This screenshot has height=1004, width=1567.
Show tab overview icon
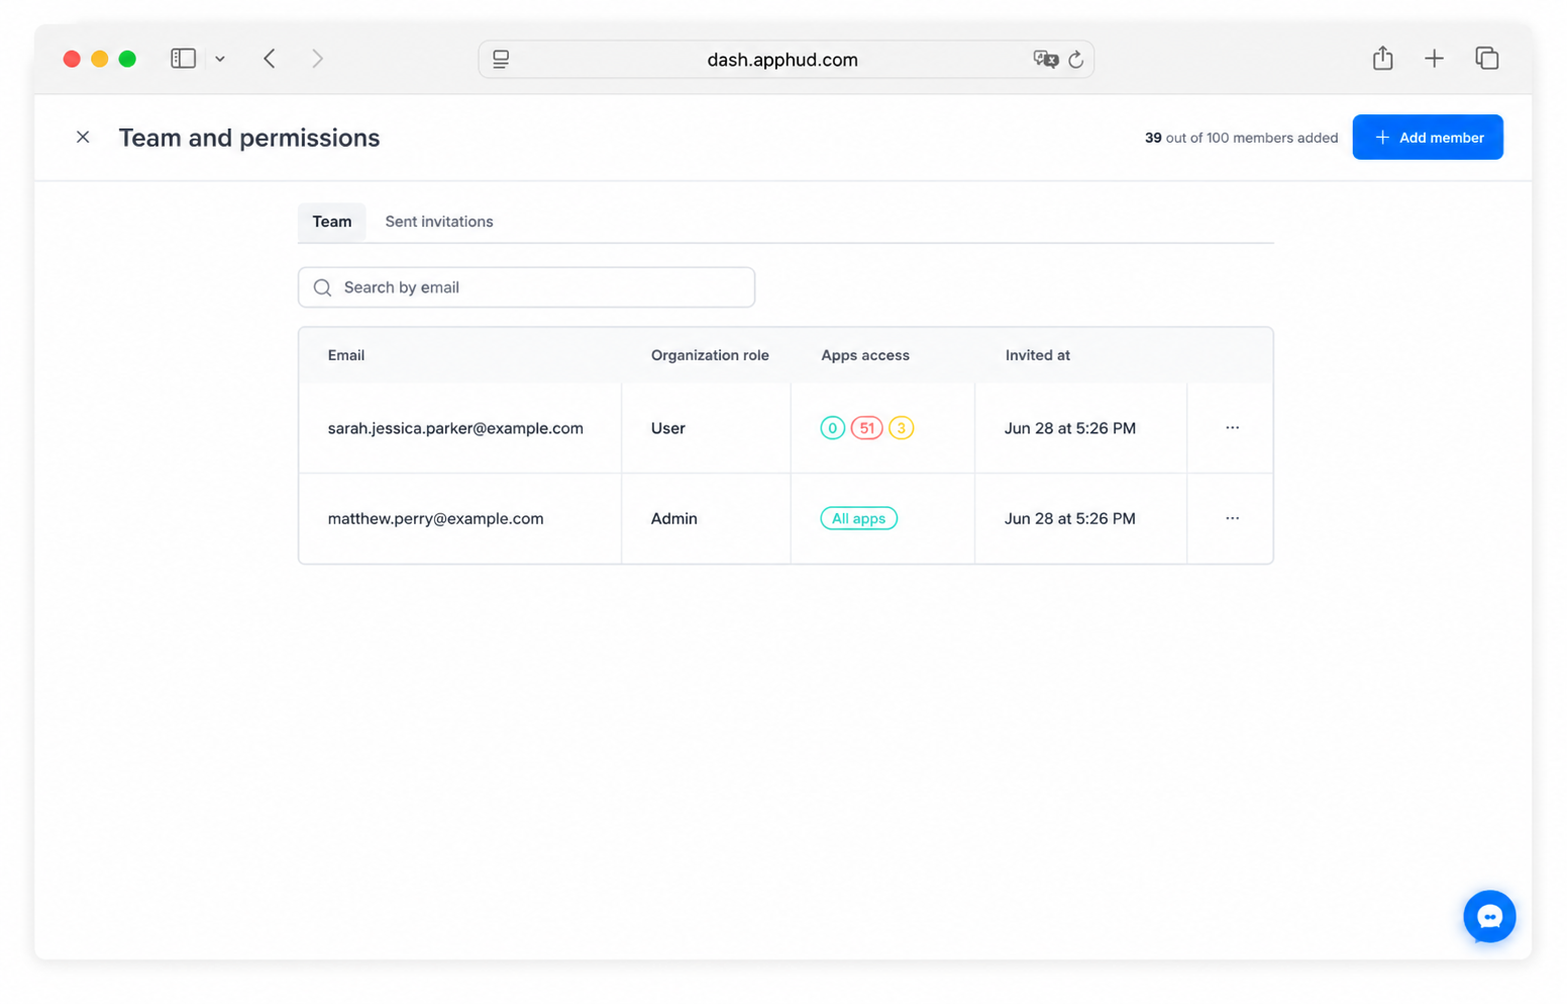click(x=1487, y=58)
